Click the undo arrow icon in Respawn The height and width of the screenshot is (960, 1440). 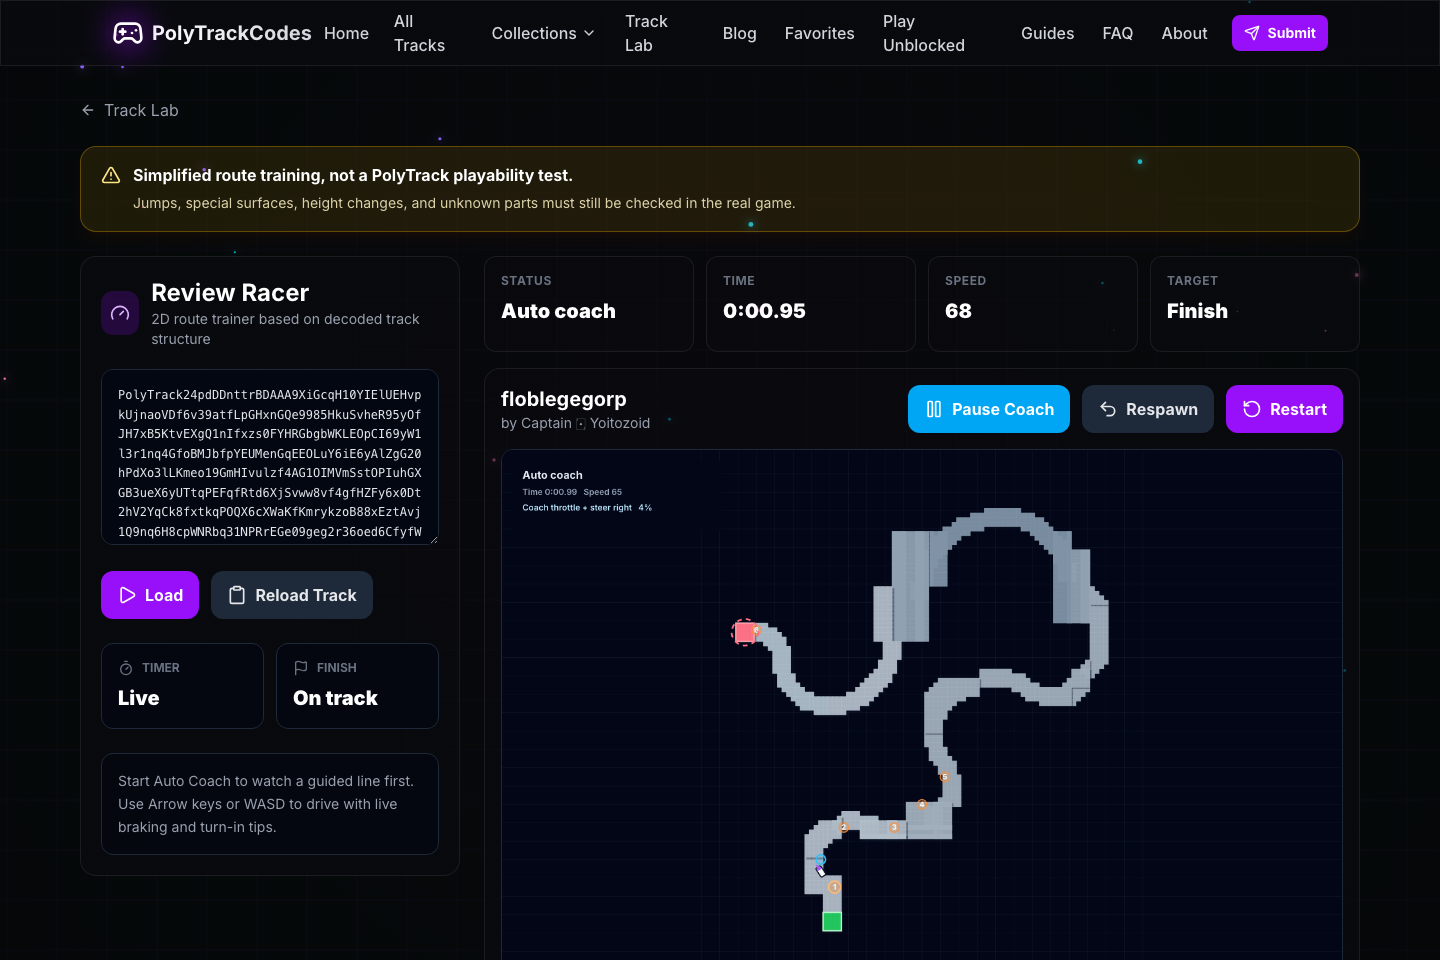click(x=1108, y=409)
